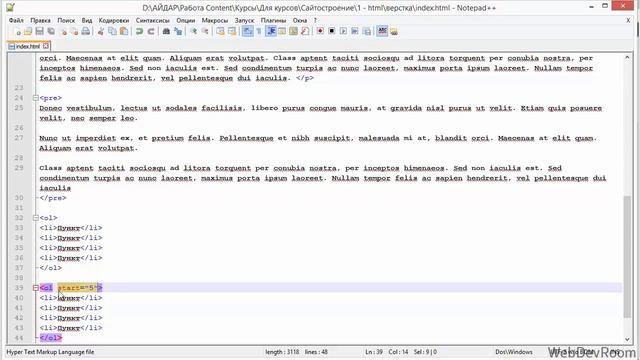The image size is (640, 360).
Task: Play back the recorded macro icon
Action: [x=343, y=31]
